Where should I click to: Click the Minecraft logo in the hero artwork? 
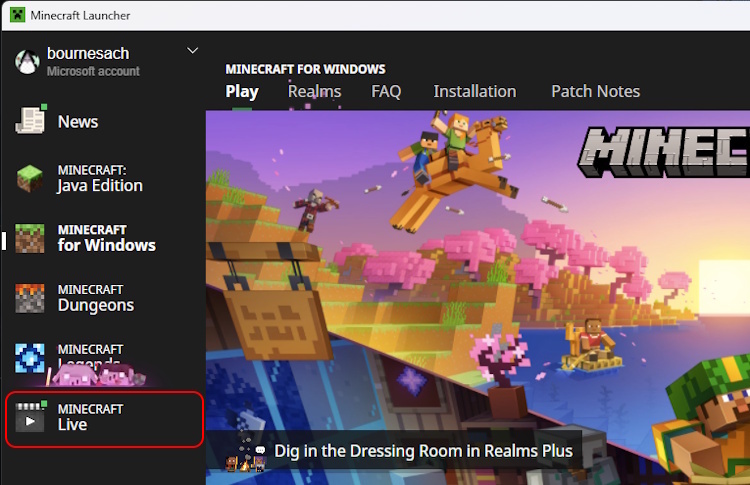[665, 150]
